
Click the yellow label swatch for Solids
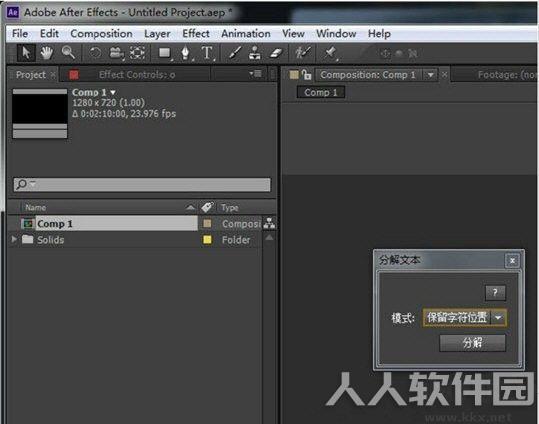coord(207,239)
